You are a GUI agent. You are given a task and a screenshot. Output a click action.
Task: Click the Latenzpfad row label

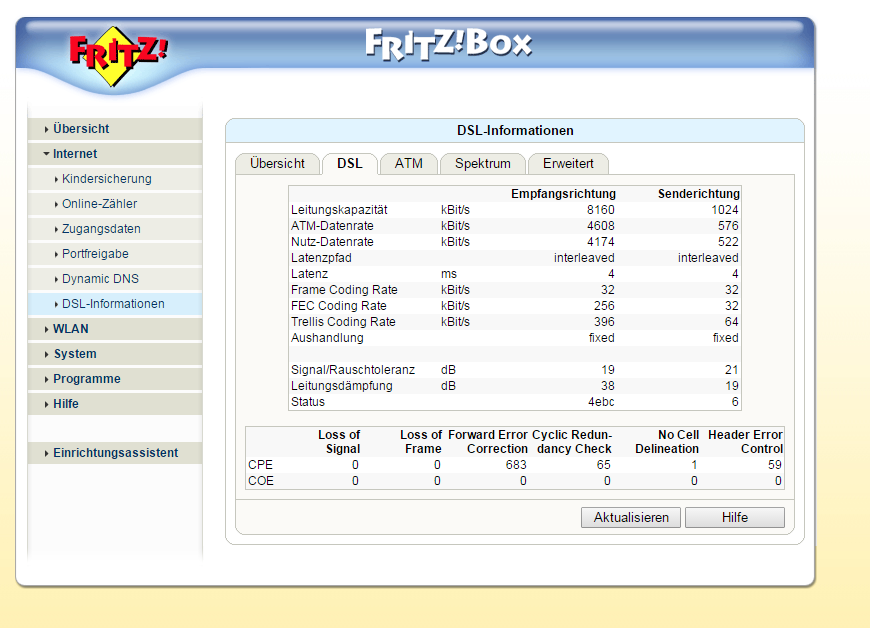[x=321, y=259]
